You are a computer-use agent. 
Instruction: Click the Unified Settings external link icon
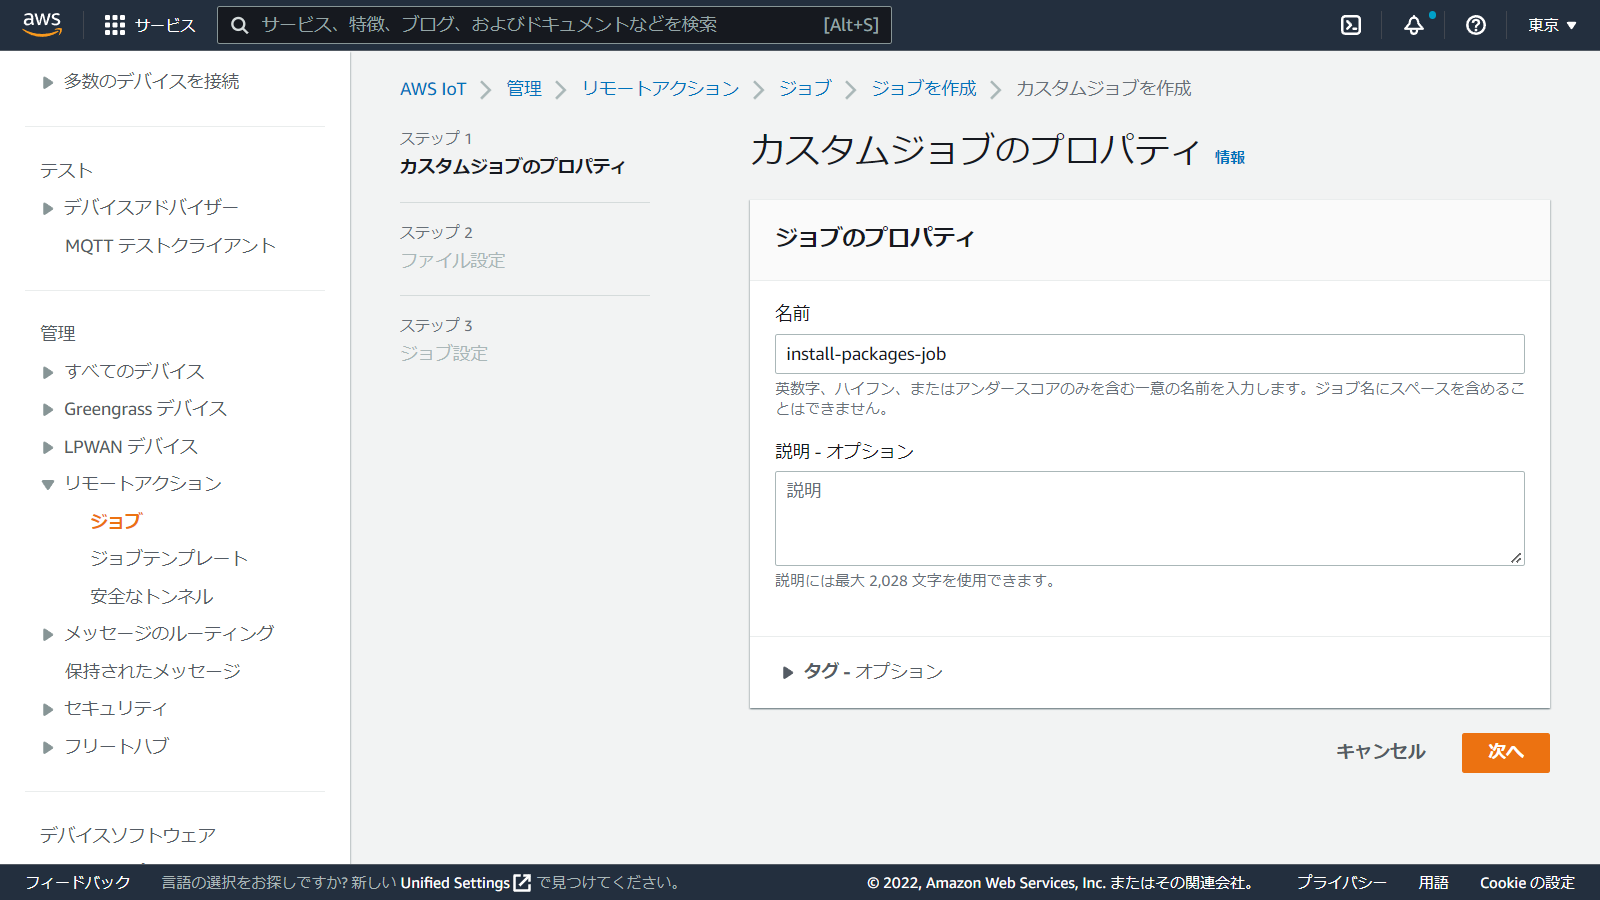pos(522,882)
